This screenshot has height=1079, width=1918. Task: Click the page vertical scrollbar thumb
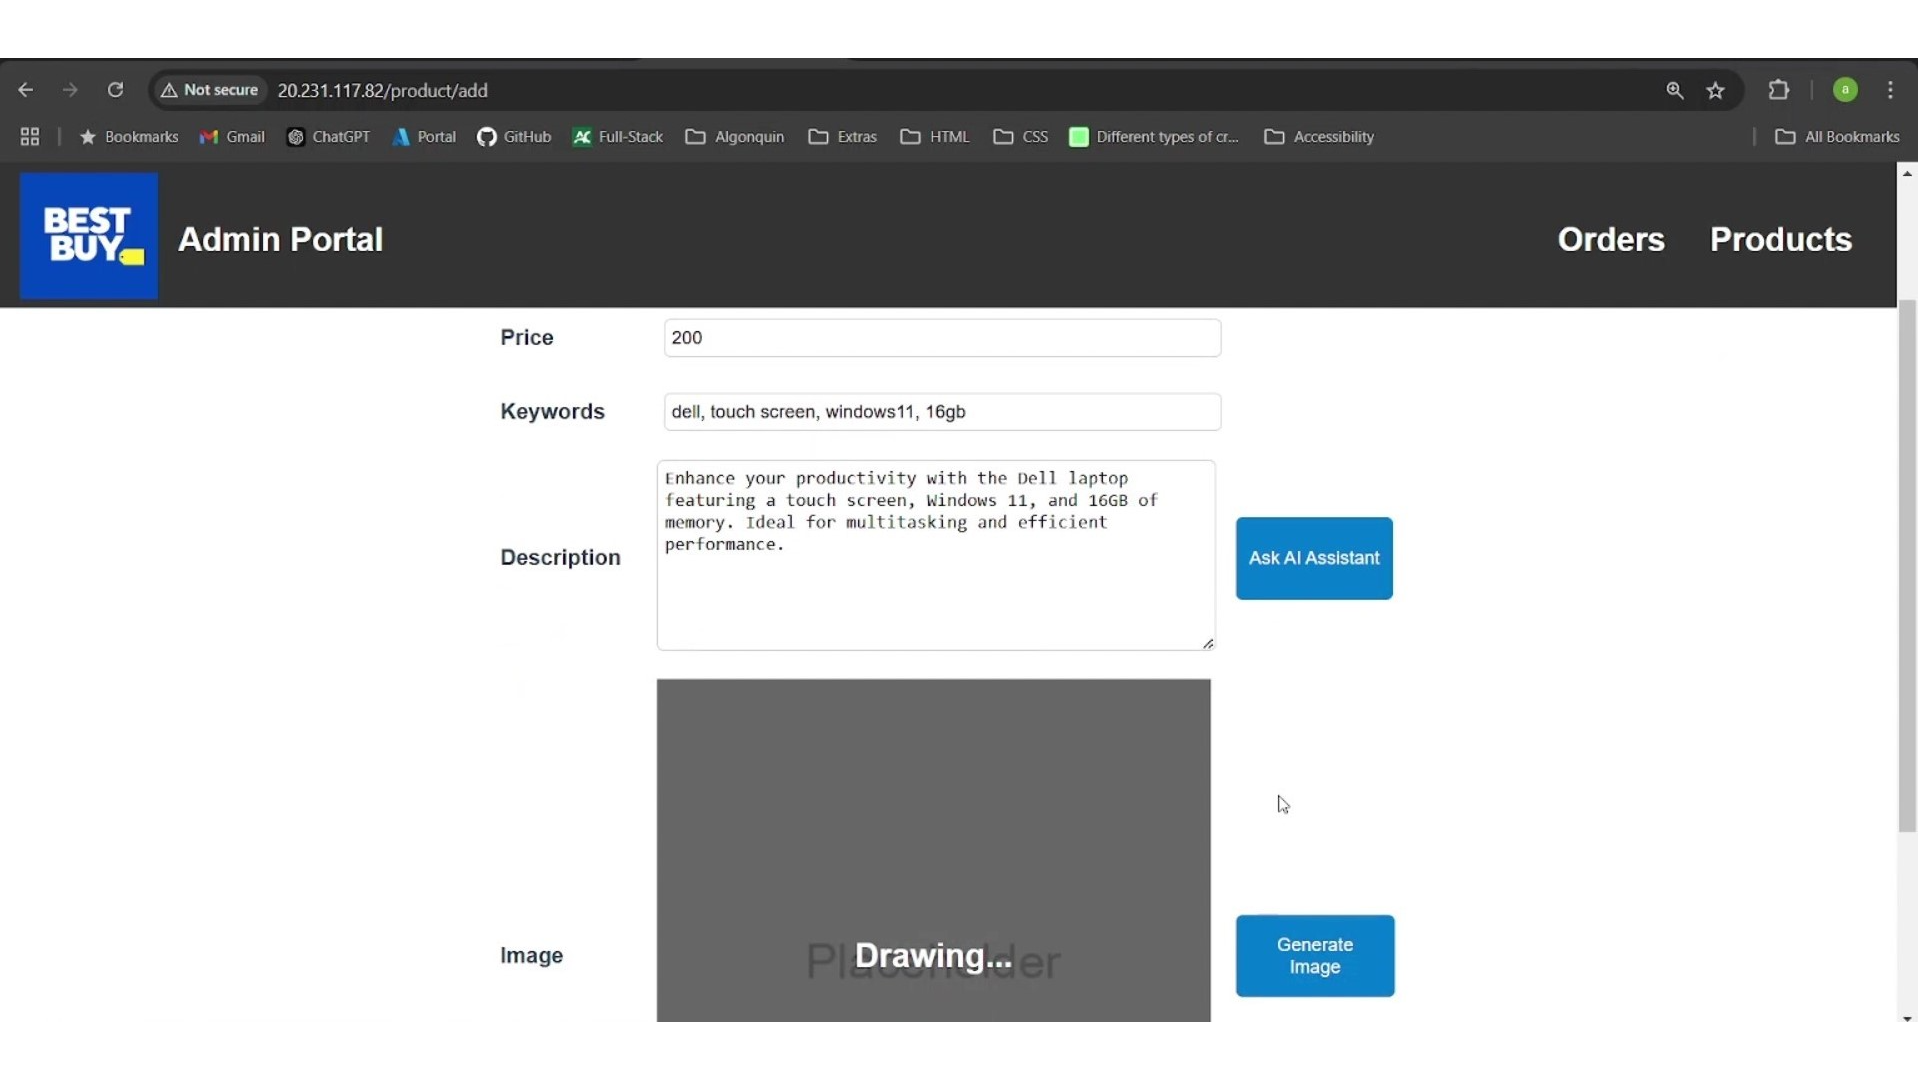tap(1907, 565)
